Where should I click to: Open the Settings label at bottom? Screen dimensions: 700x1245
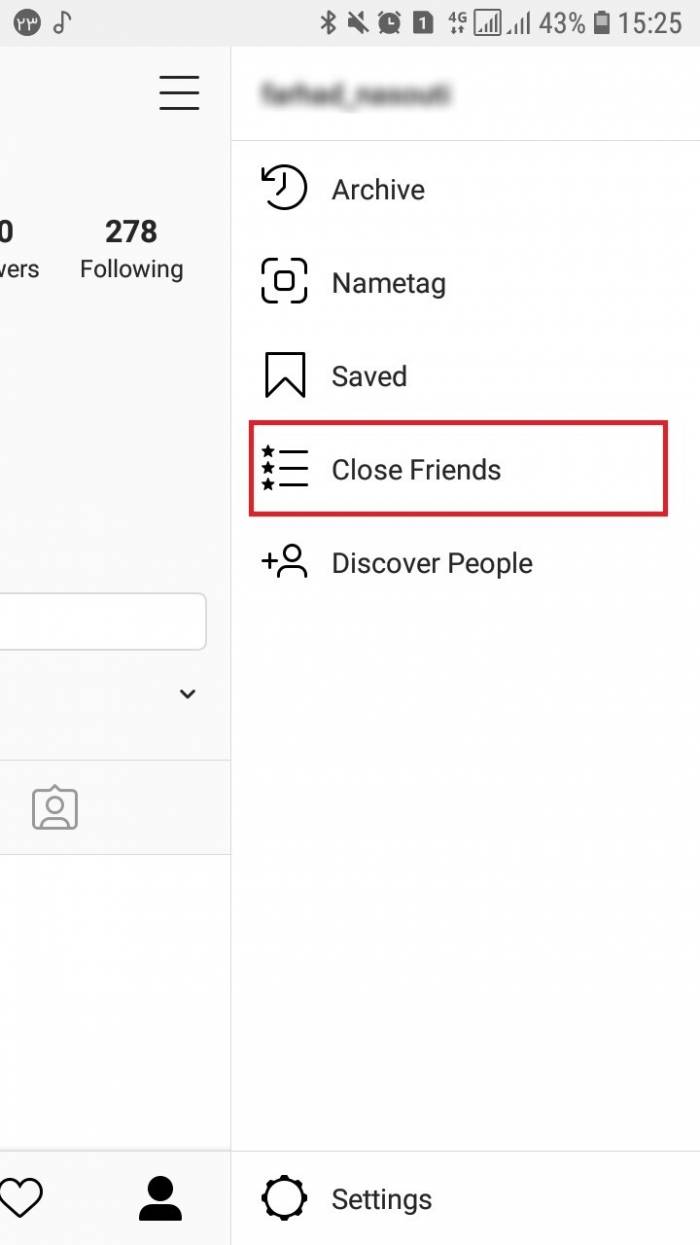382,1199
